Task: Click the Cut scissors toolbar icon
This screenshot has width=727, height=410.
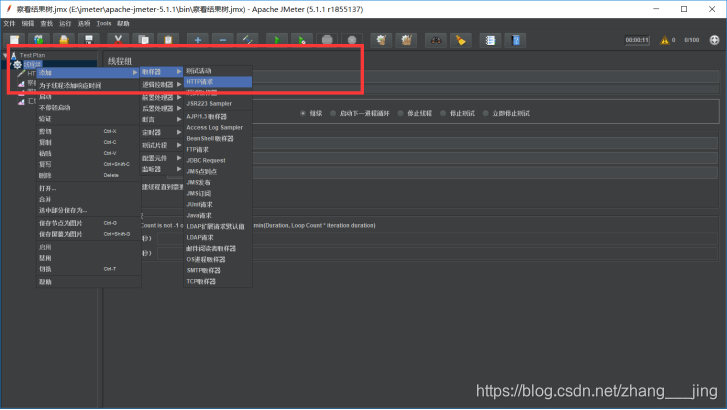Action: tap(118, 40)
